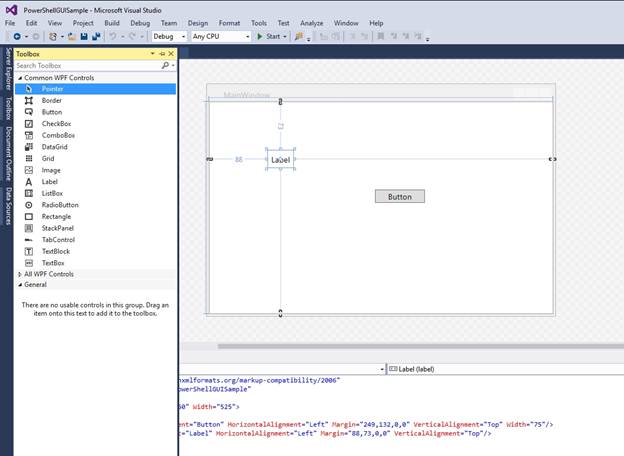
Task: Pick the Label control from Toolbox
Action: pos(96,181)
